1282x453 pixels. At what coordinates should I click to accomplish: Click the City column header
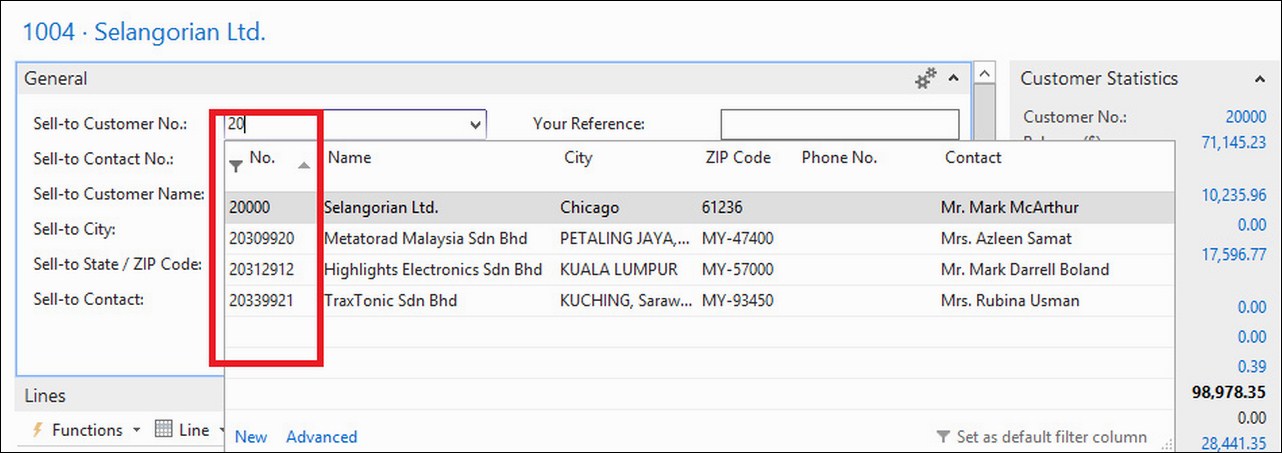pos(578,158)
